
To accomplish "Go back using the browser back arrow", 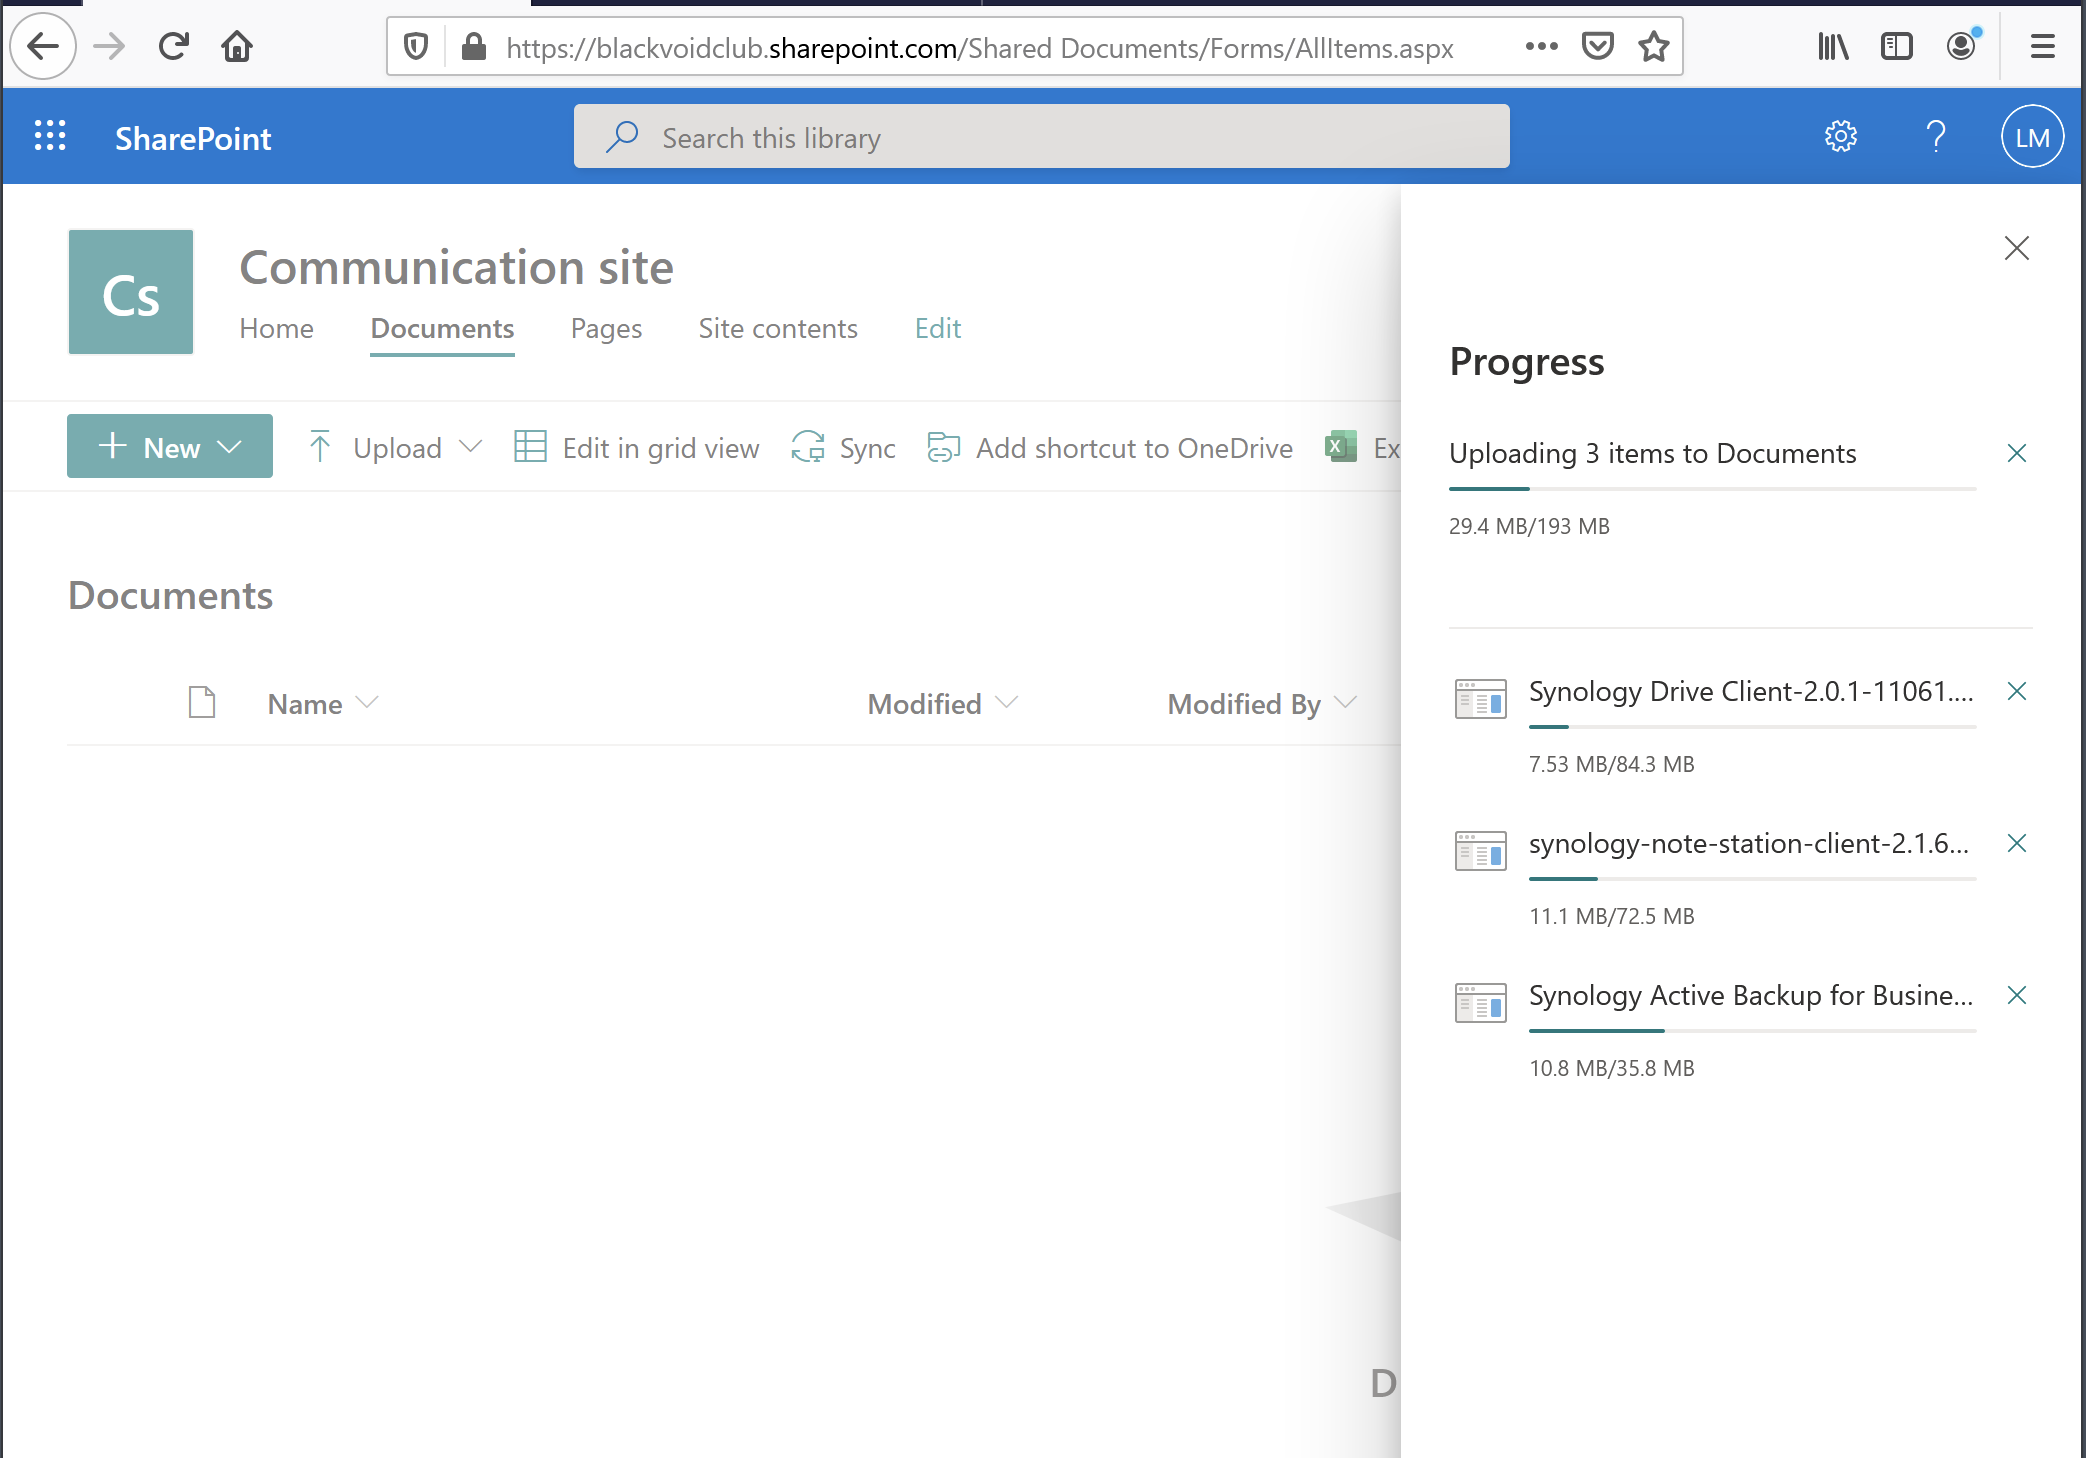I will point(43,46).
